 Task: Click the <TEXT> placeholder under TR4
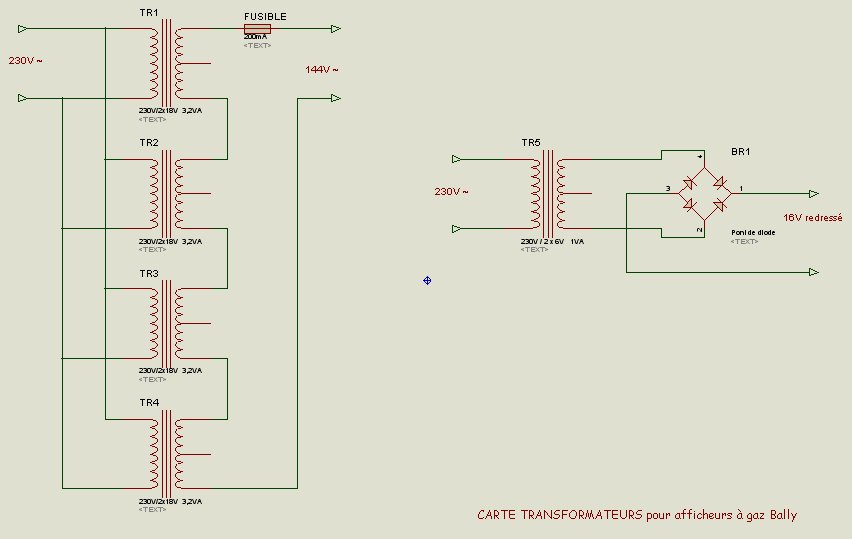[x=153, y=509]
